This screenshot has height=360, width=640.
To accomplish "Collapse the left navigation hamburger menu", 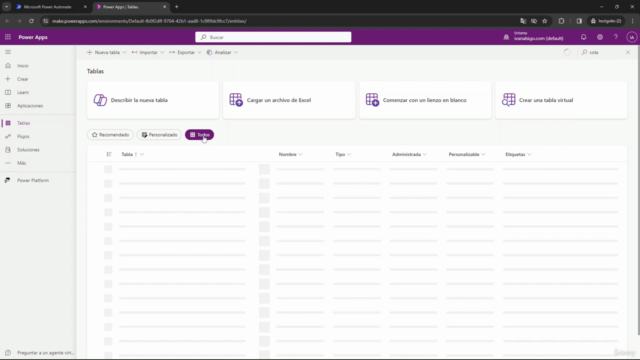I will pos(8,52).
